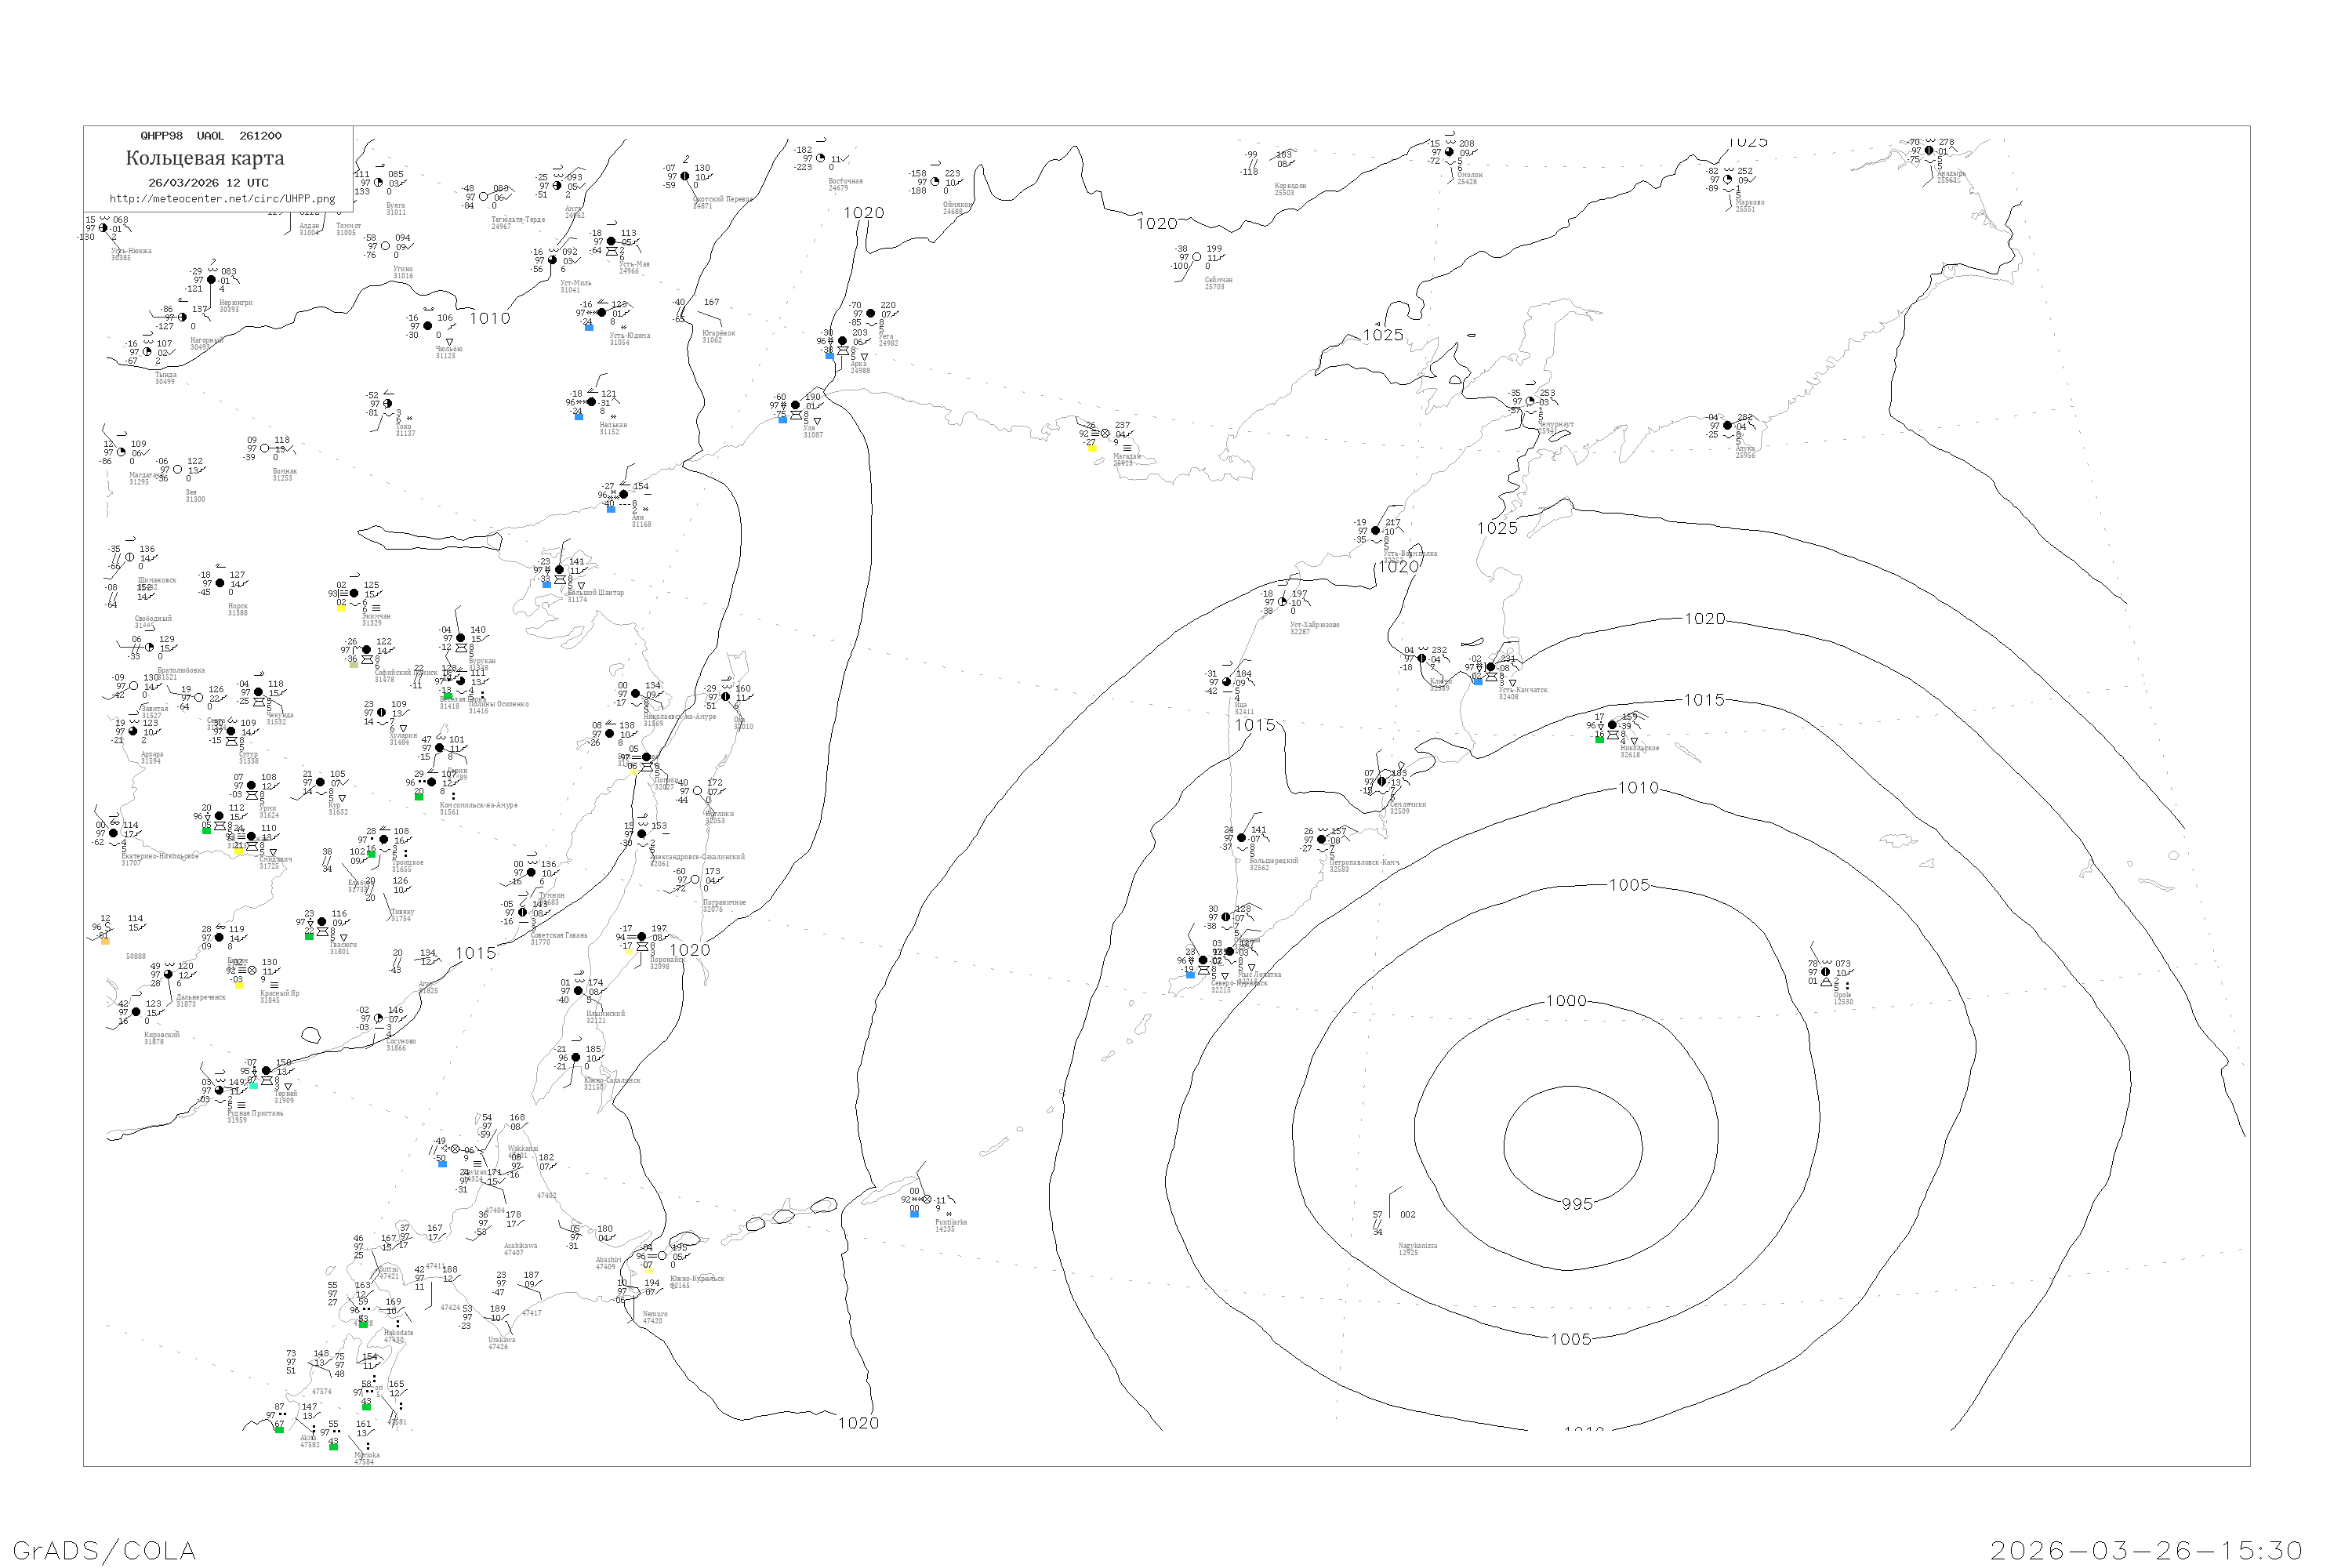Open the meteocenter.net UHPP.png URL

pyautogui.click(x=222, y=199)
